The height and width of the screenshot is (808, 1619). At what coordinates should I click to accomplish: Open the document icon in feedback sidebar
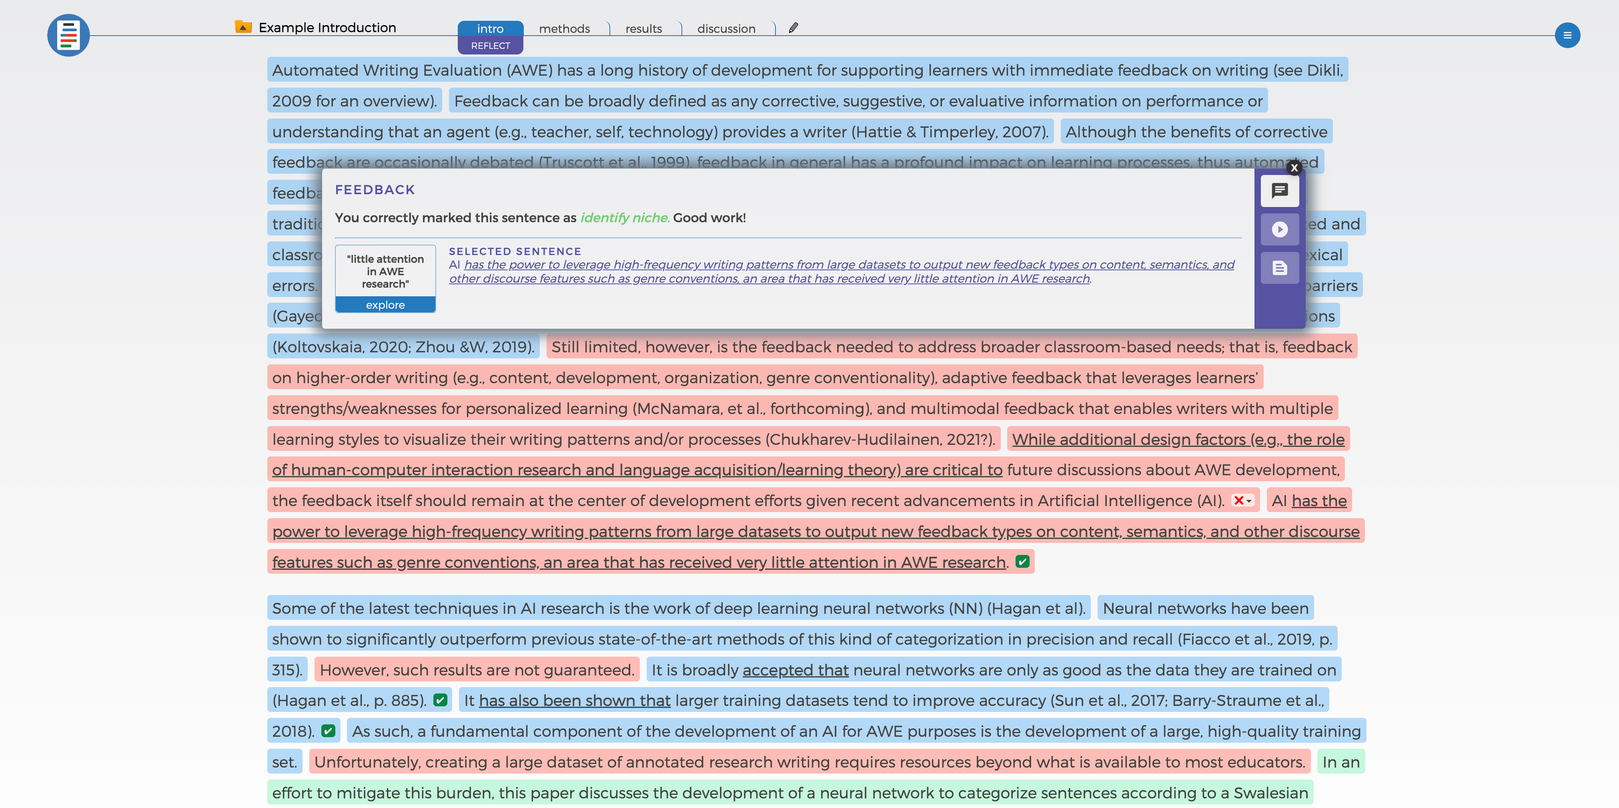pyautogui.click(x=1279, y=268)
